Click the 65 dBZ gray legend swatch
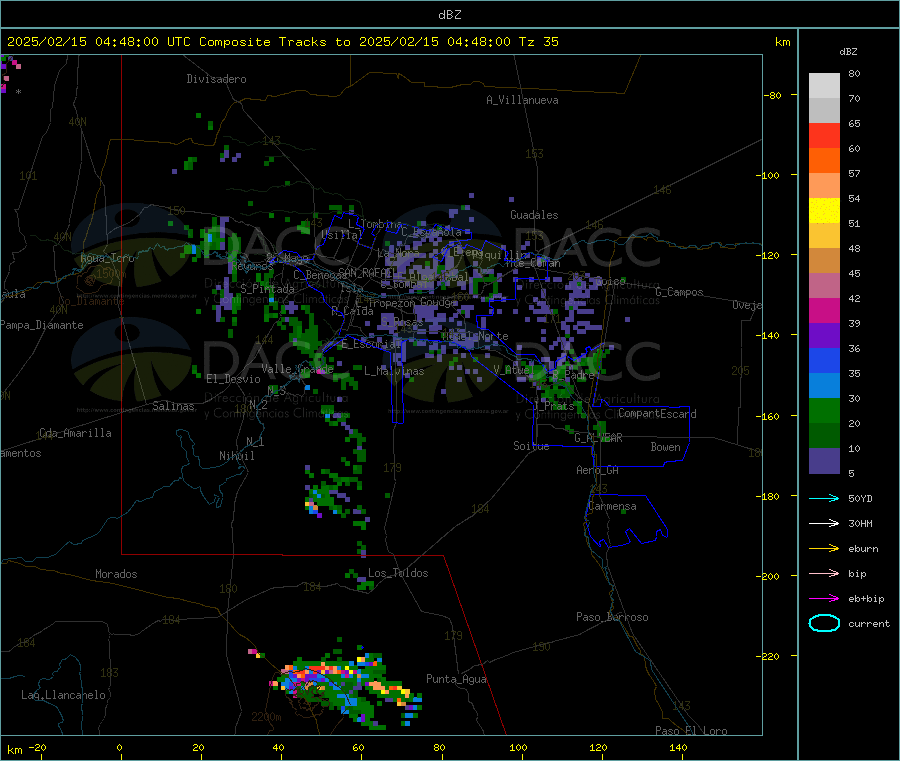 click(x=824, y=111)
